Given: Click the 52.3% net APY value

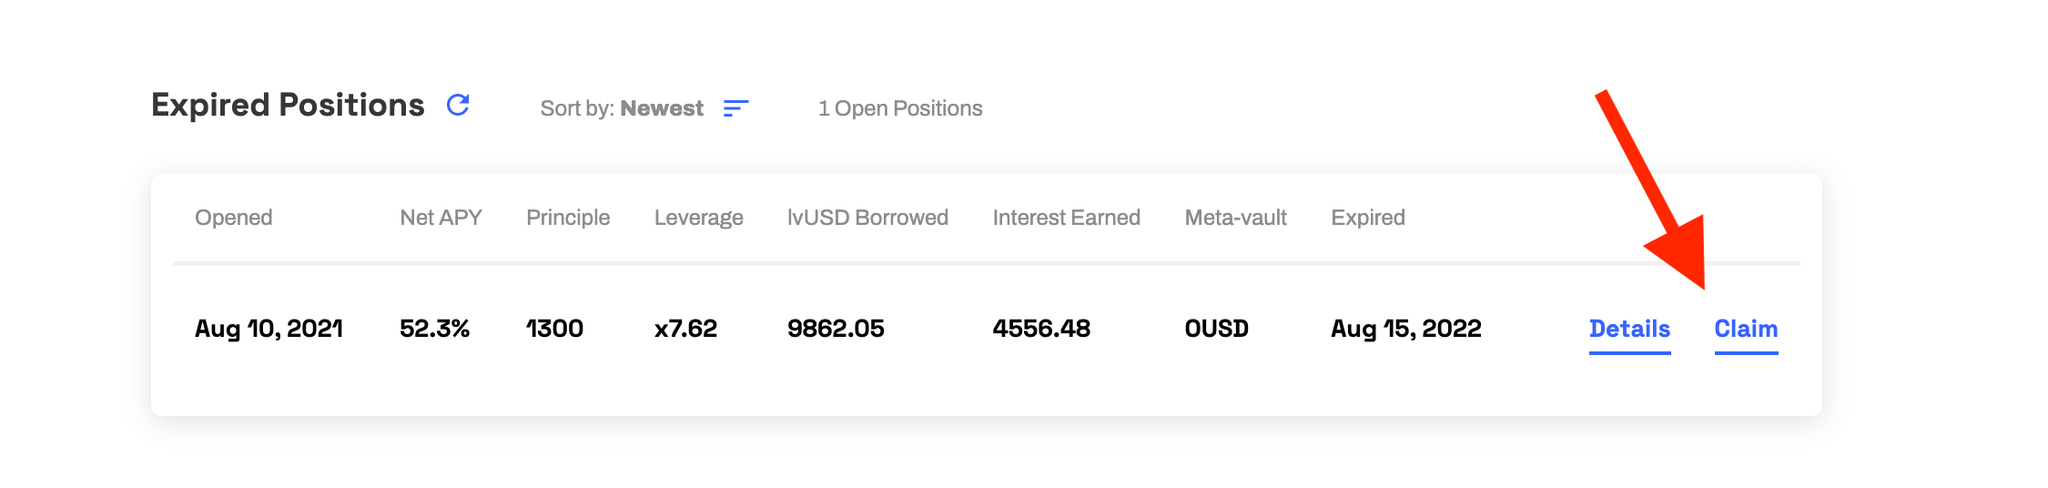Looking at the screenshot, I should [434, 329].
